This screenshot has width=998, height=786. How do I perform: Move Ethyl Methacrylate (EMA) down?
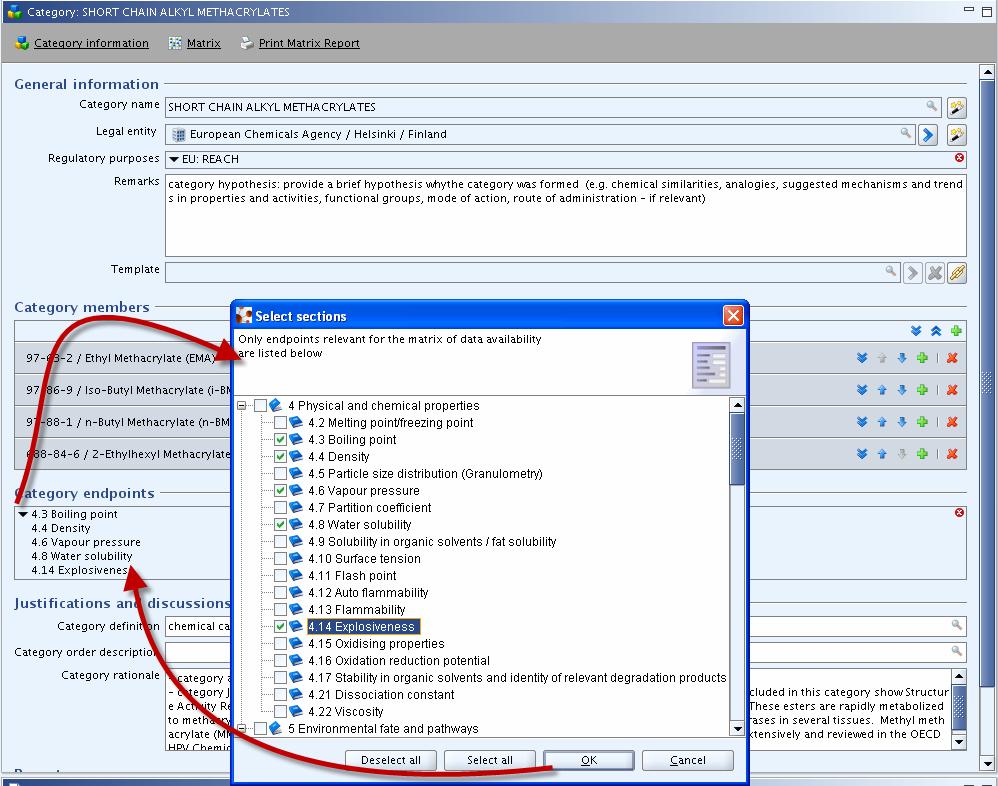(902, 358)
